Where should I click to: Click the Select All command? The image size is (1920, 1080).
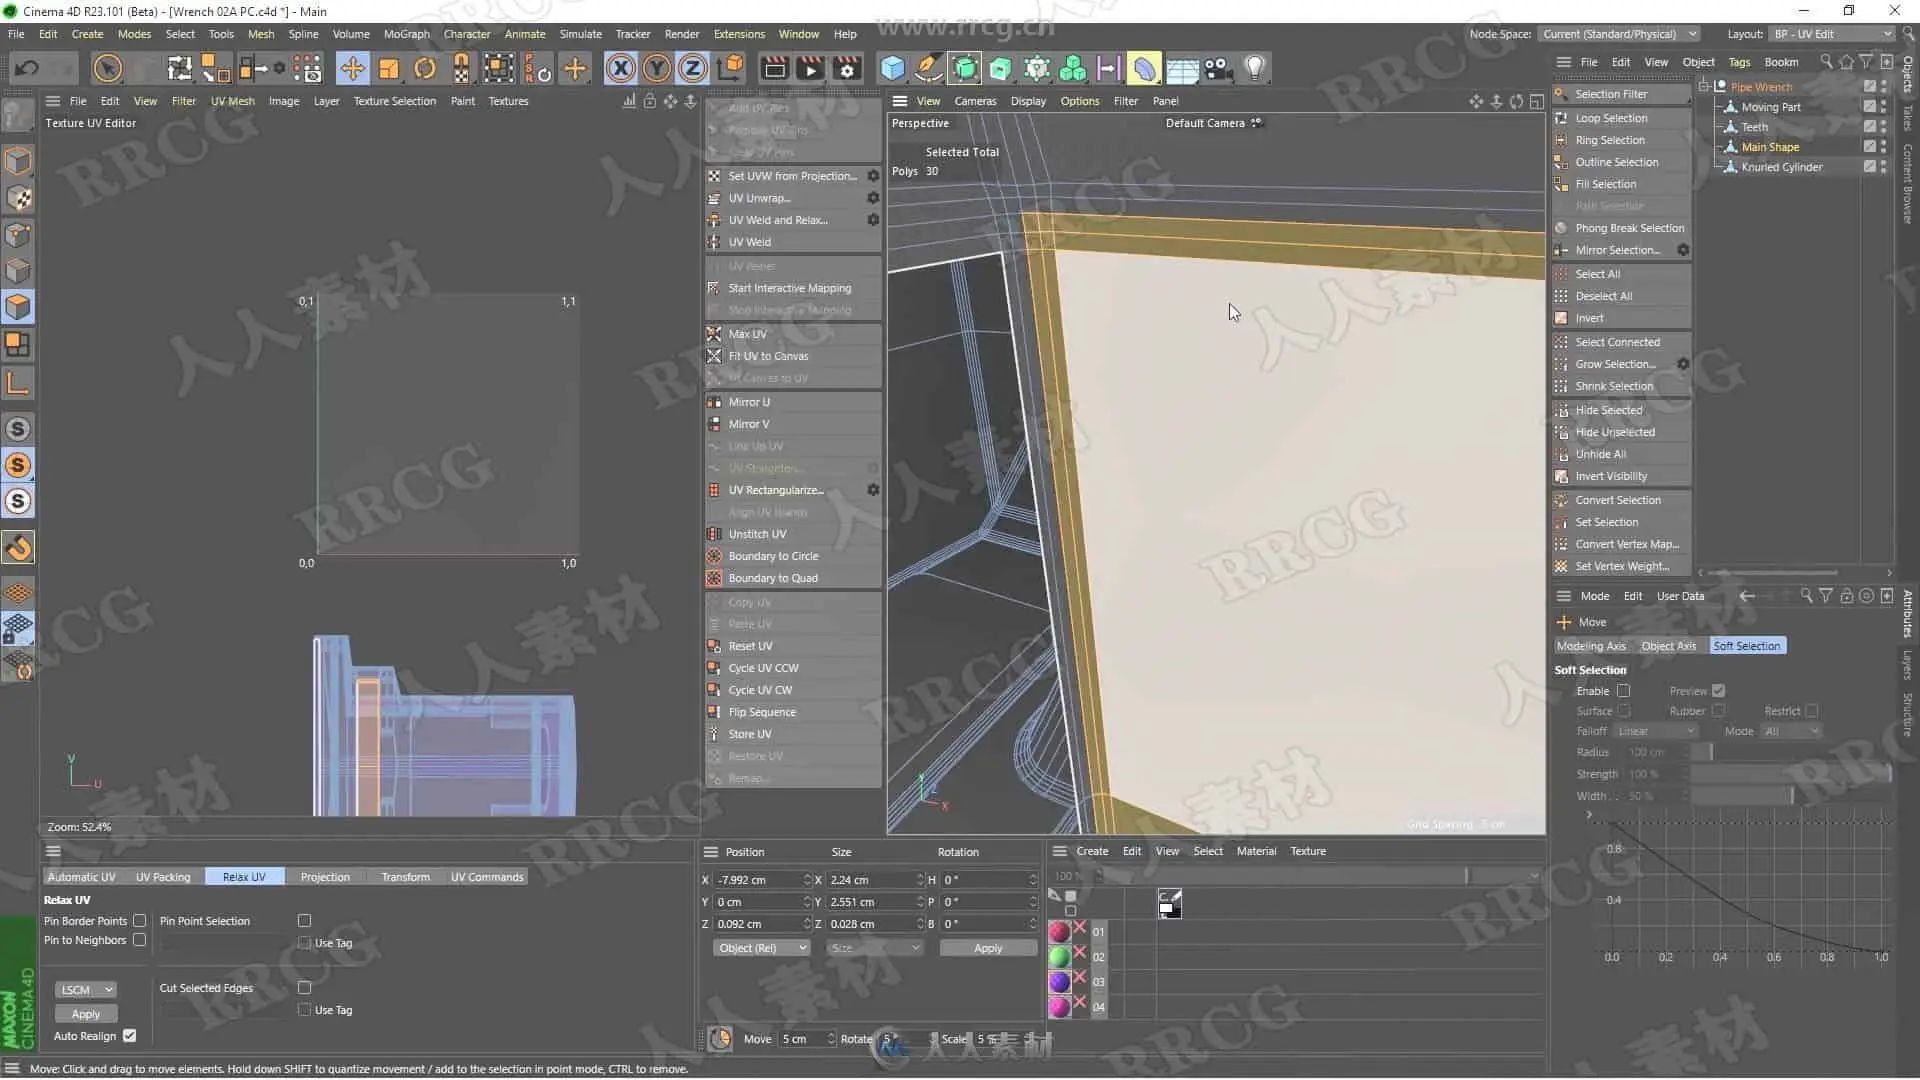1597,274
